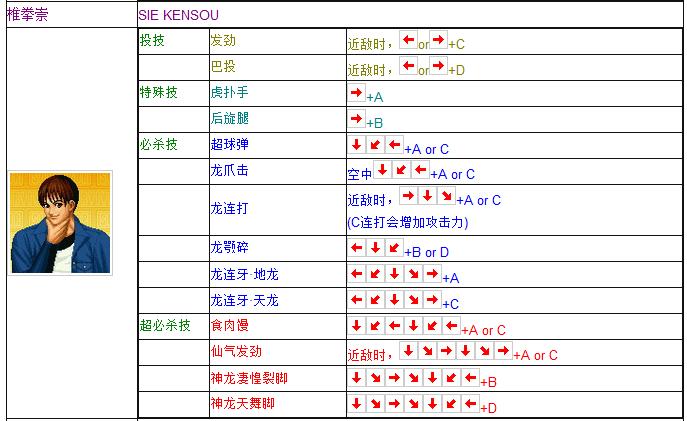
Task: Click the down-left arrow icon in the 龙连牙·天龙 row
Action: 375,299
